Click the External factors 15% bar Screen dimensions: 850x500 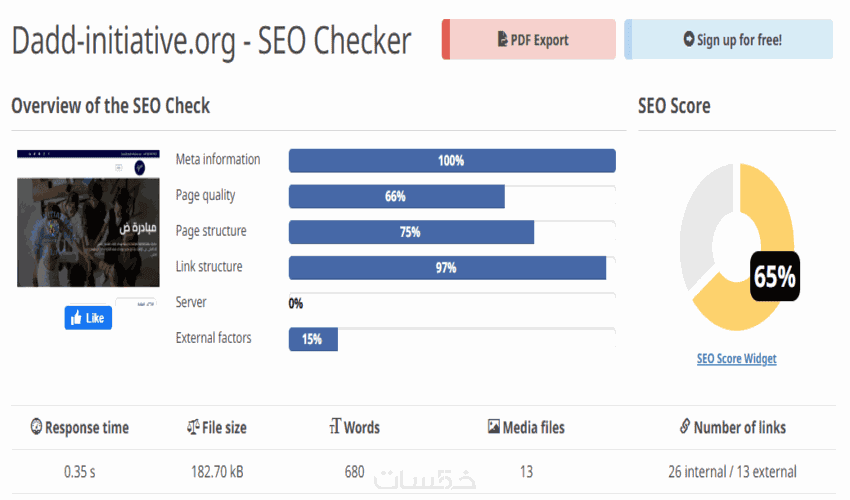(313, 339)
